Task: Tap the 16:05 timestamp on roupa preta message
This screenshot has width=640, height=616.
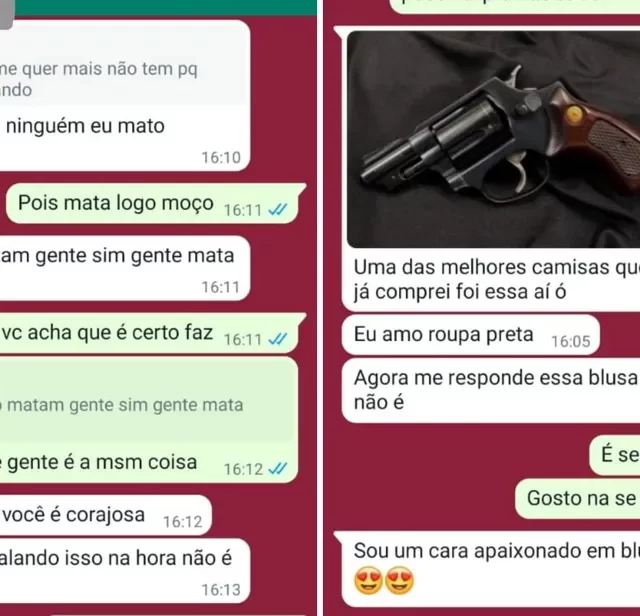Action: coord(571,341)
